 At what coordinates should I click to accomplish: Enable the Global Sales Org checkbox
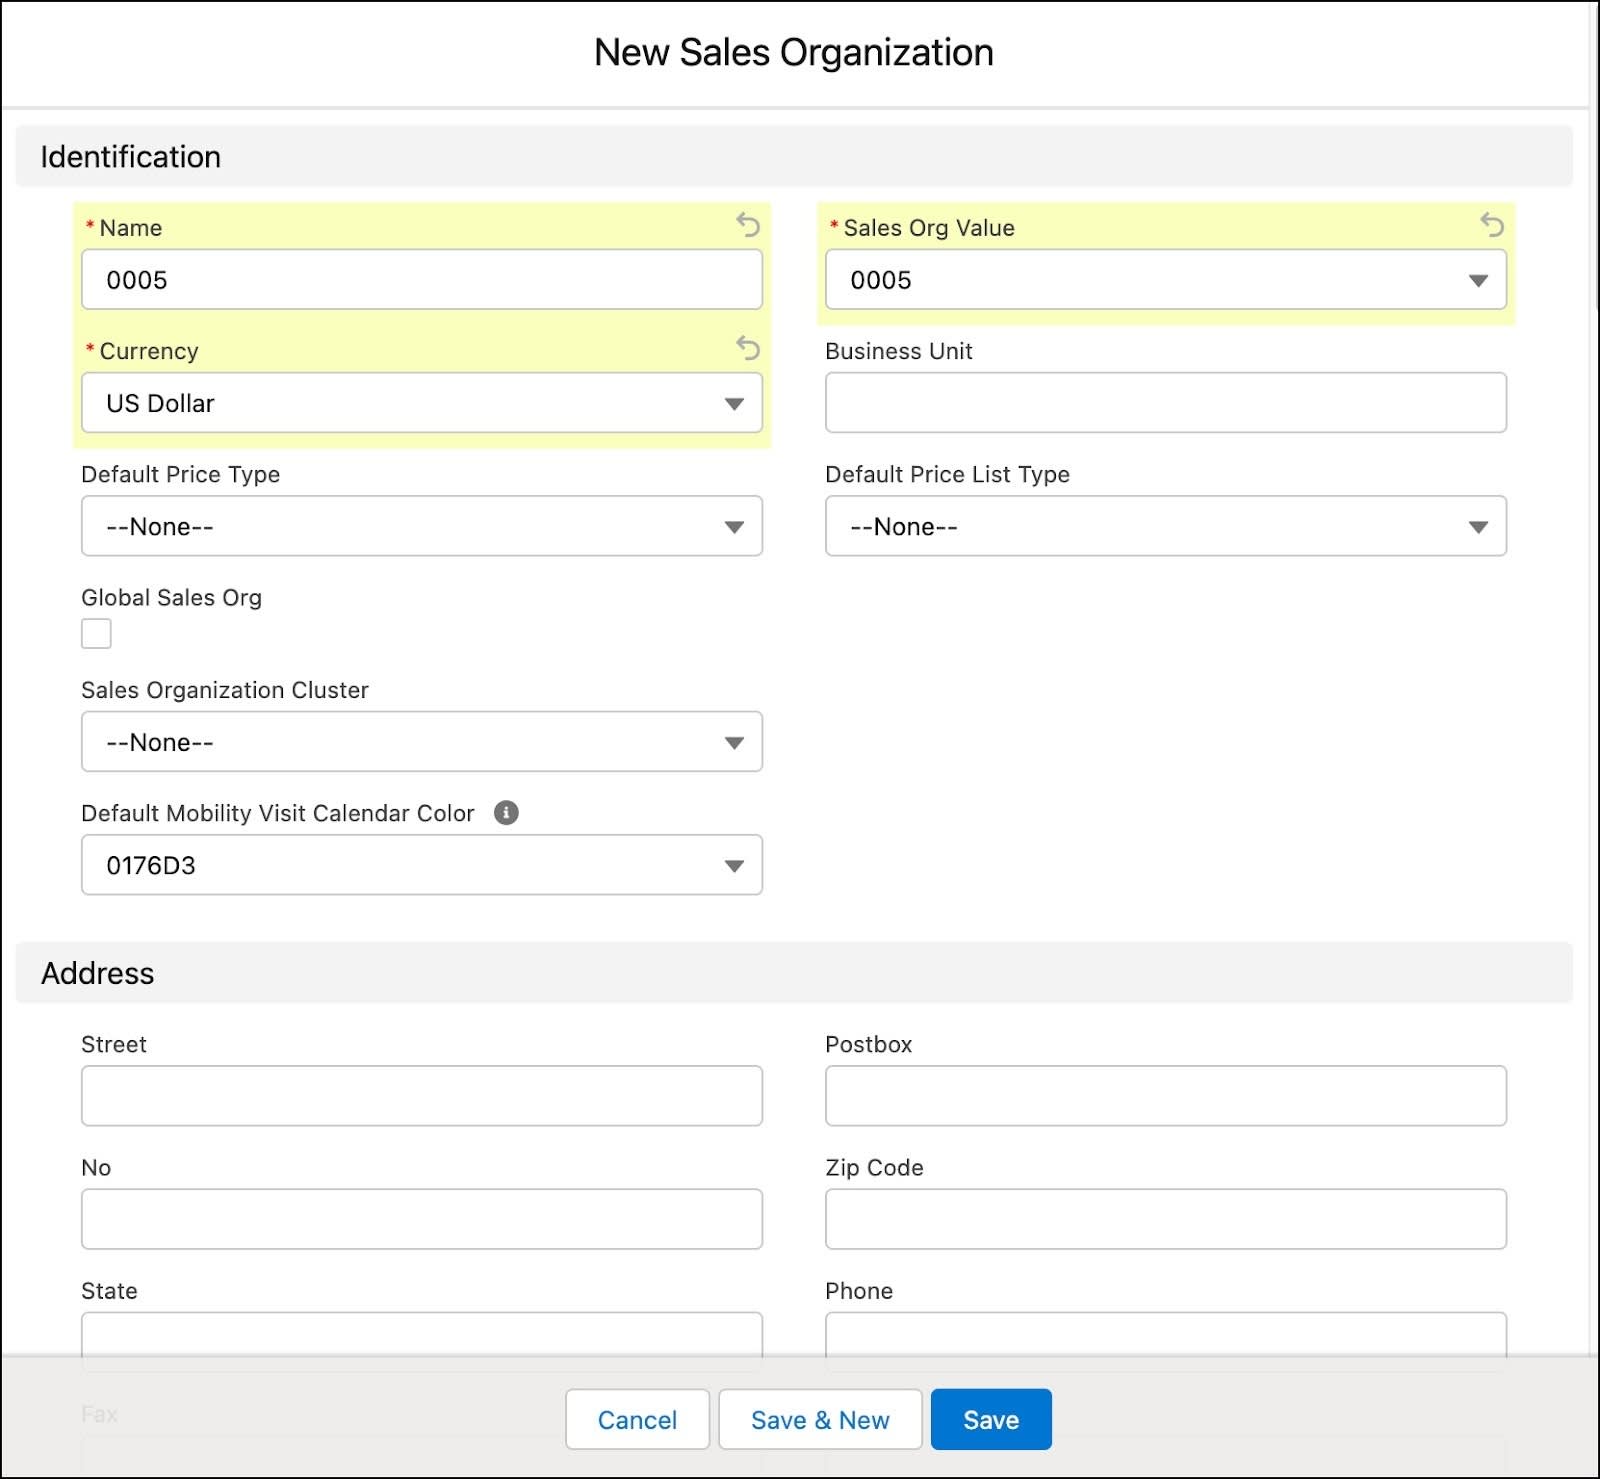click(96, 633)
